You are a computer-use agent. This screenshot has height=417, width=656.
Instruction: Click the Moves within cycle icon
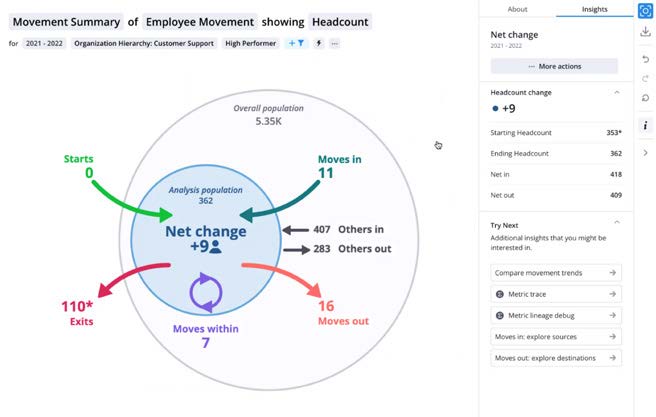(206, 292)
